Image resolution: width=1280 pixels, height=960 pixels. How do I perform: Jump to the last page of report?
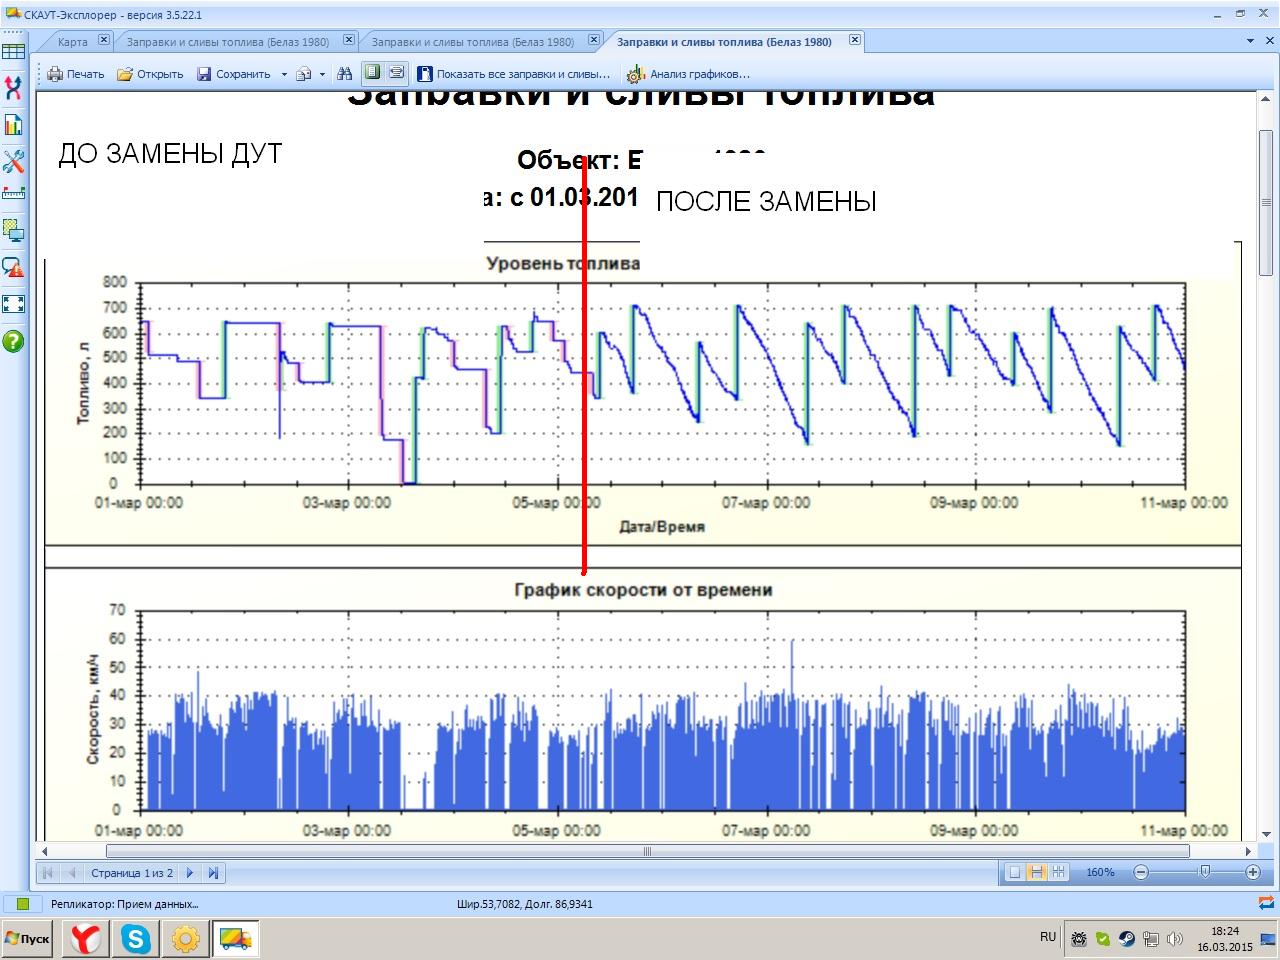coord(213,873)
